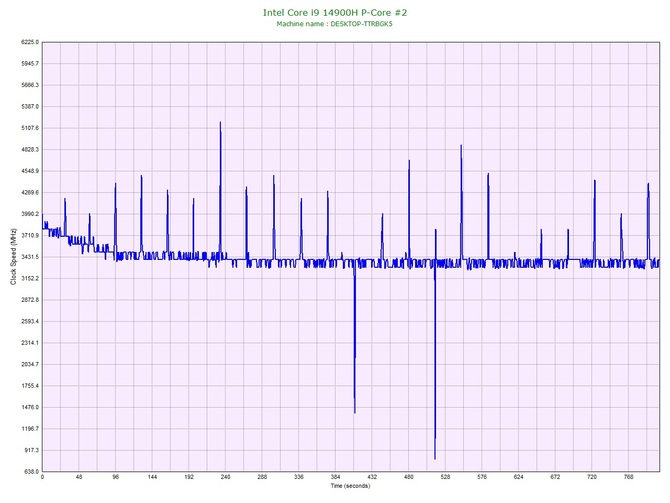Screen dimensions: 670x503
Task: Click the 0 tick on time axis
Action: point(42,477)
